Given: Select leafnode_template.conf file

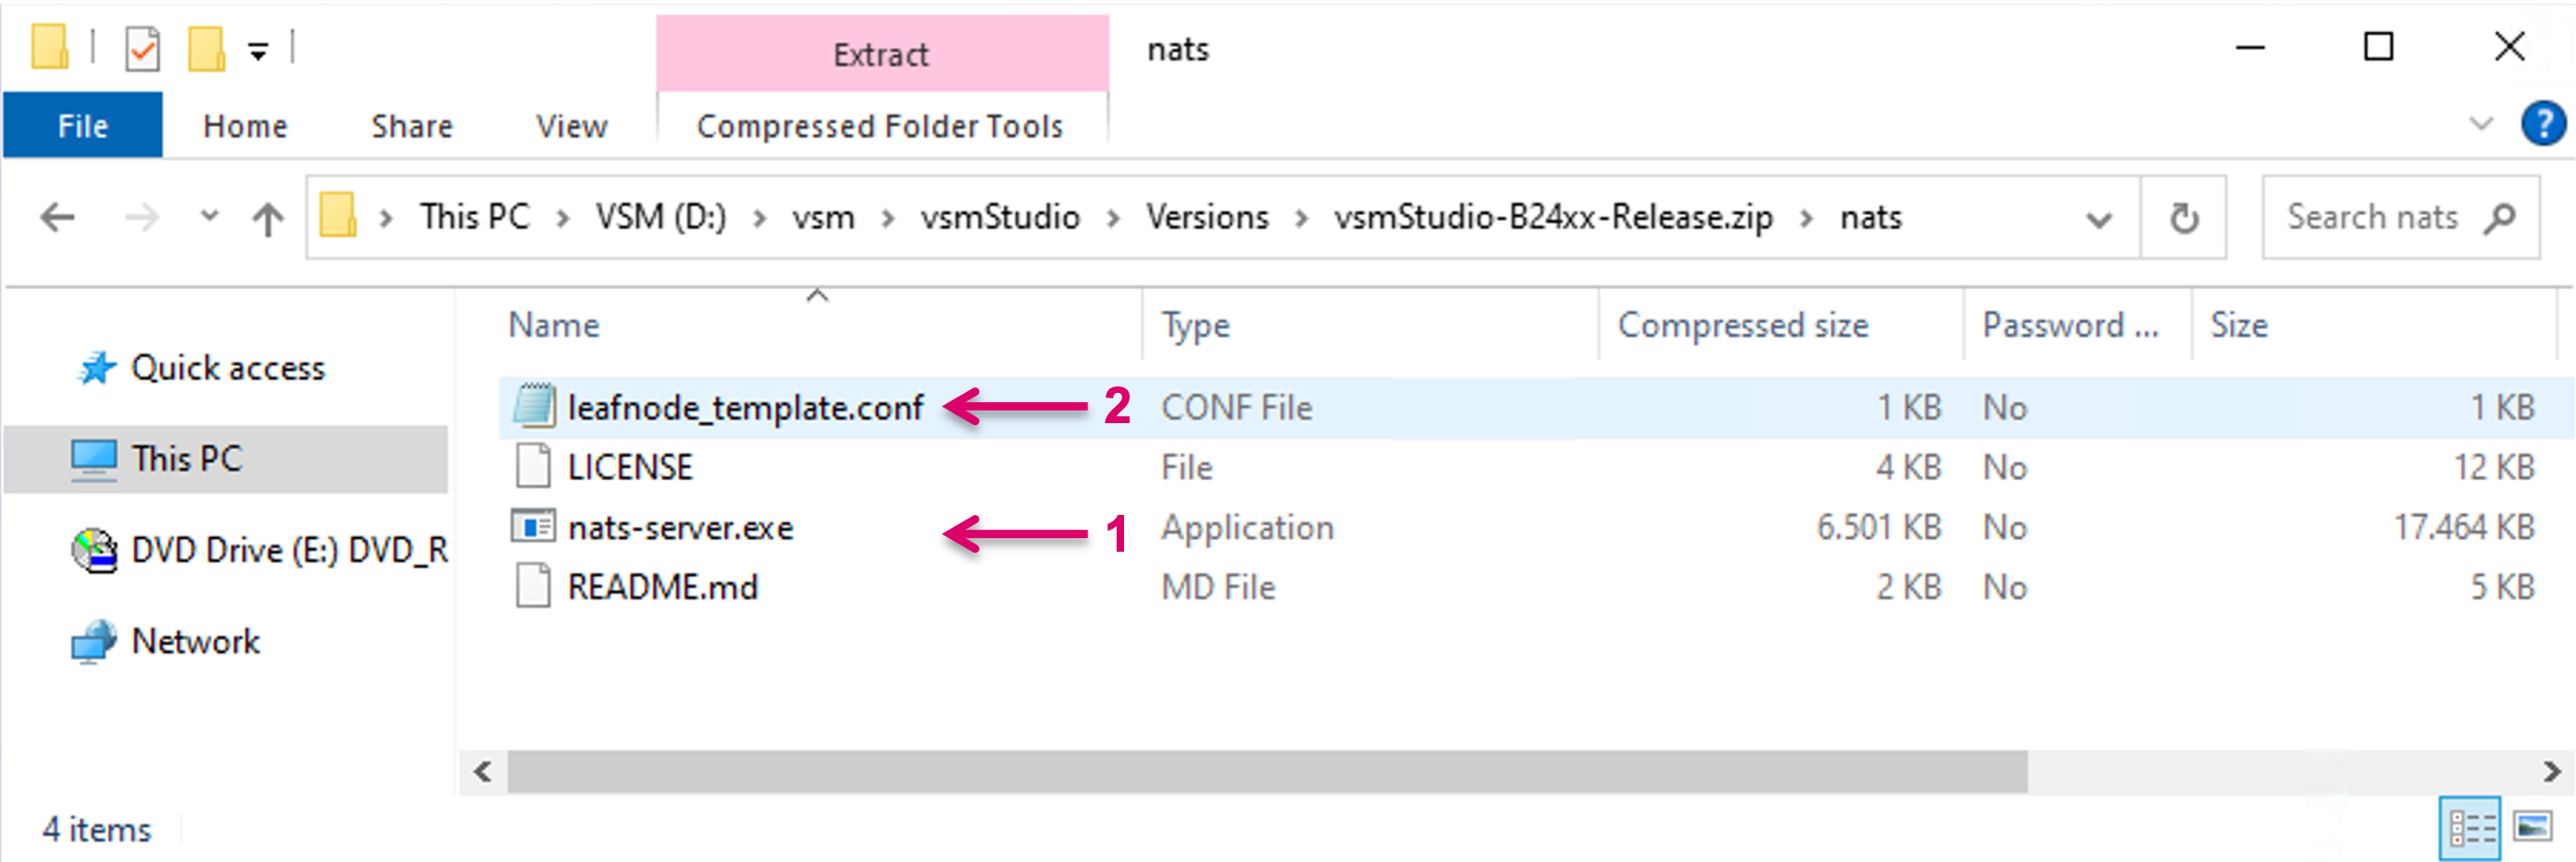Looking at the screenshot, I should tap(744, 408).
